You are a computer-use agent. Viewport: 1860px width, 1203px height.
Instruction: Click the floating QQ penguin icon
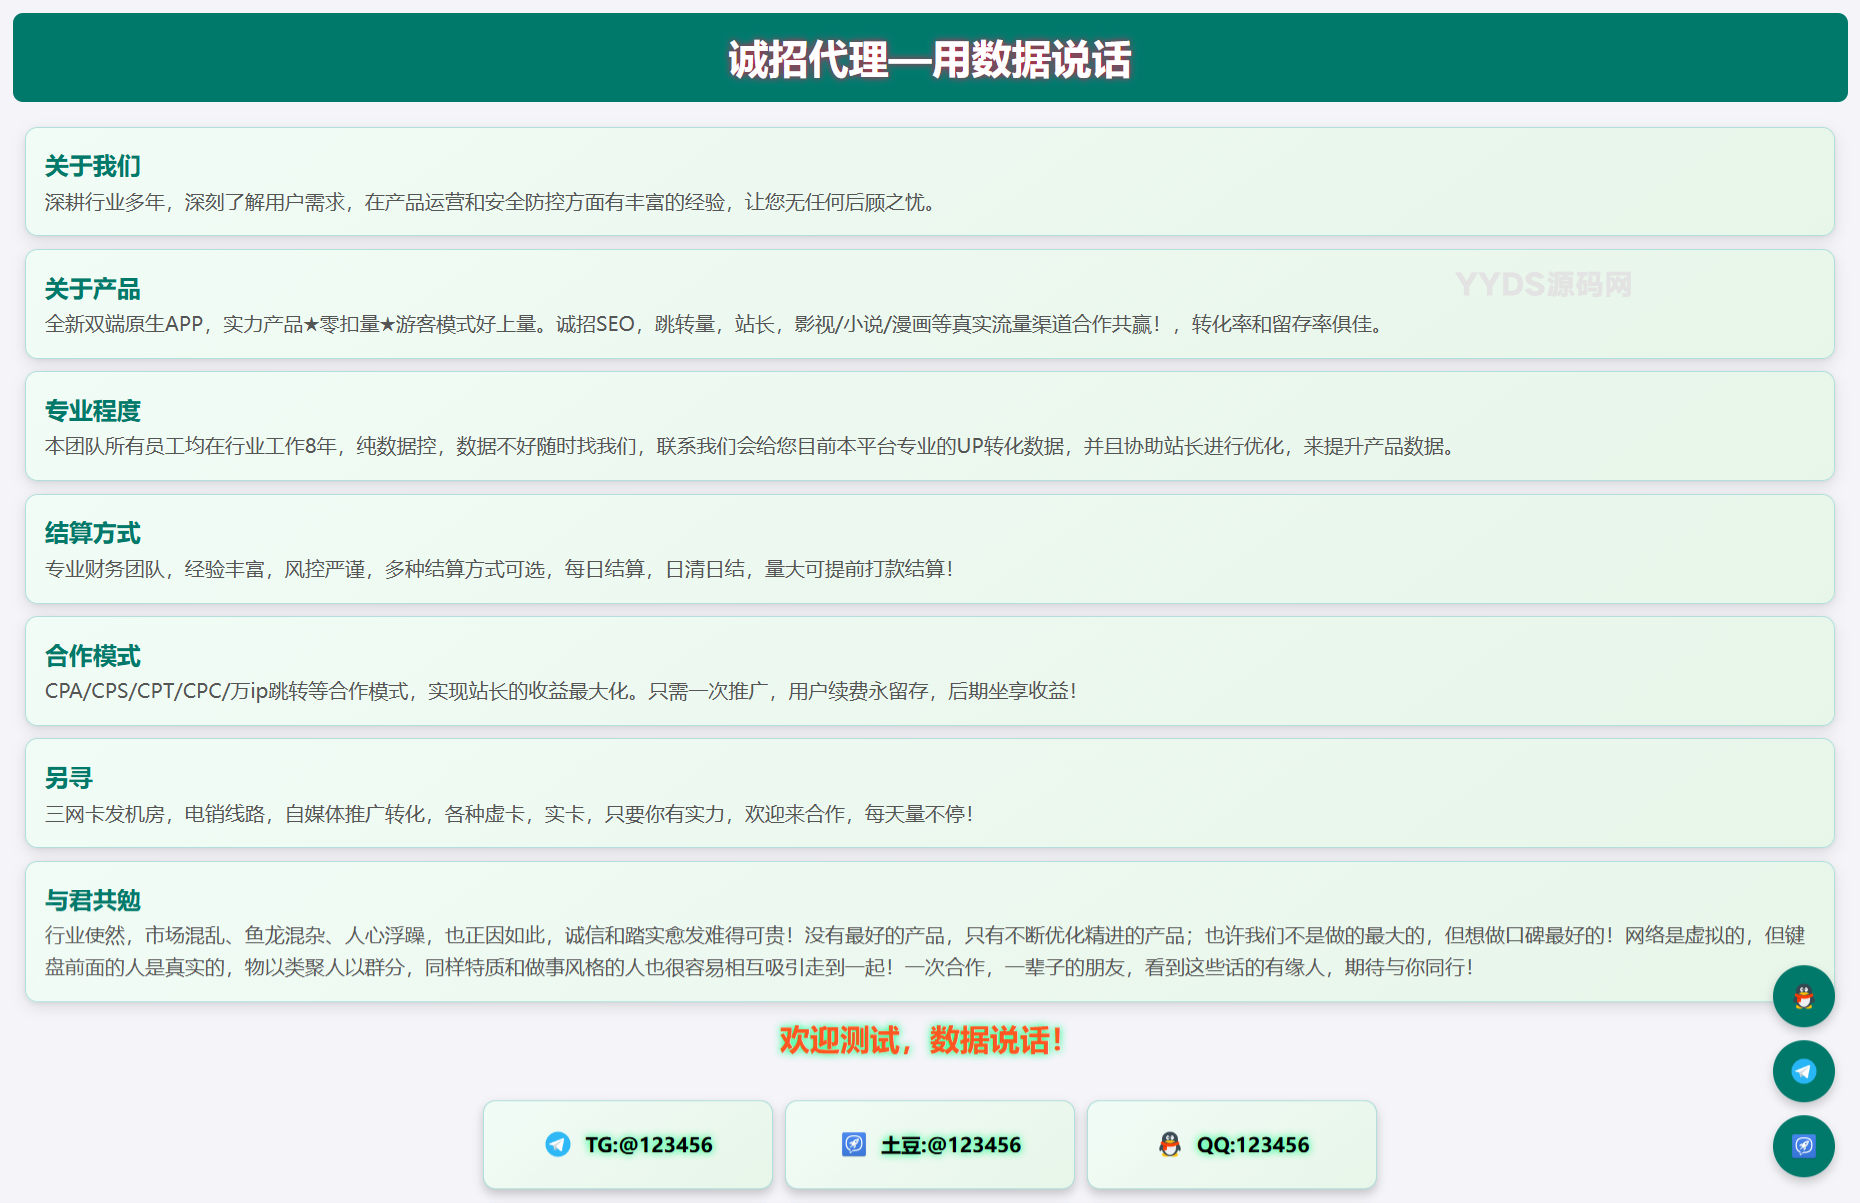[x=1803, y=996]
